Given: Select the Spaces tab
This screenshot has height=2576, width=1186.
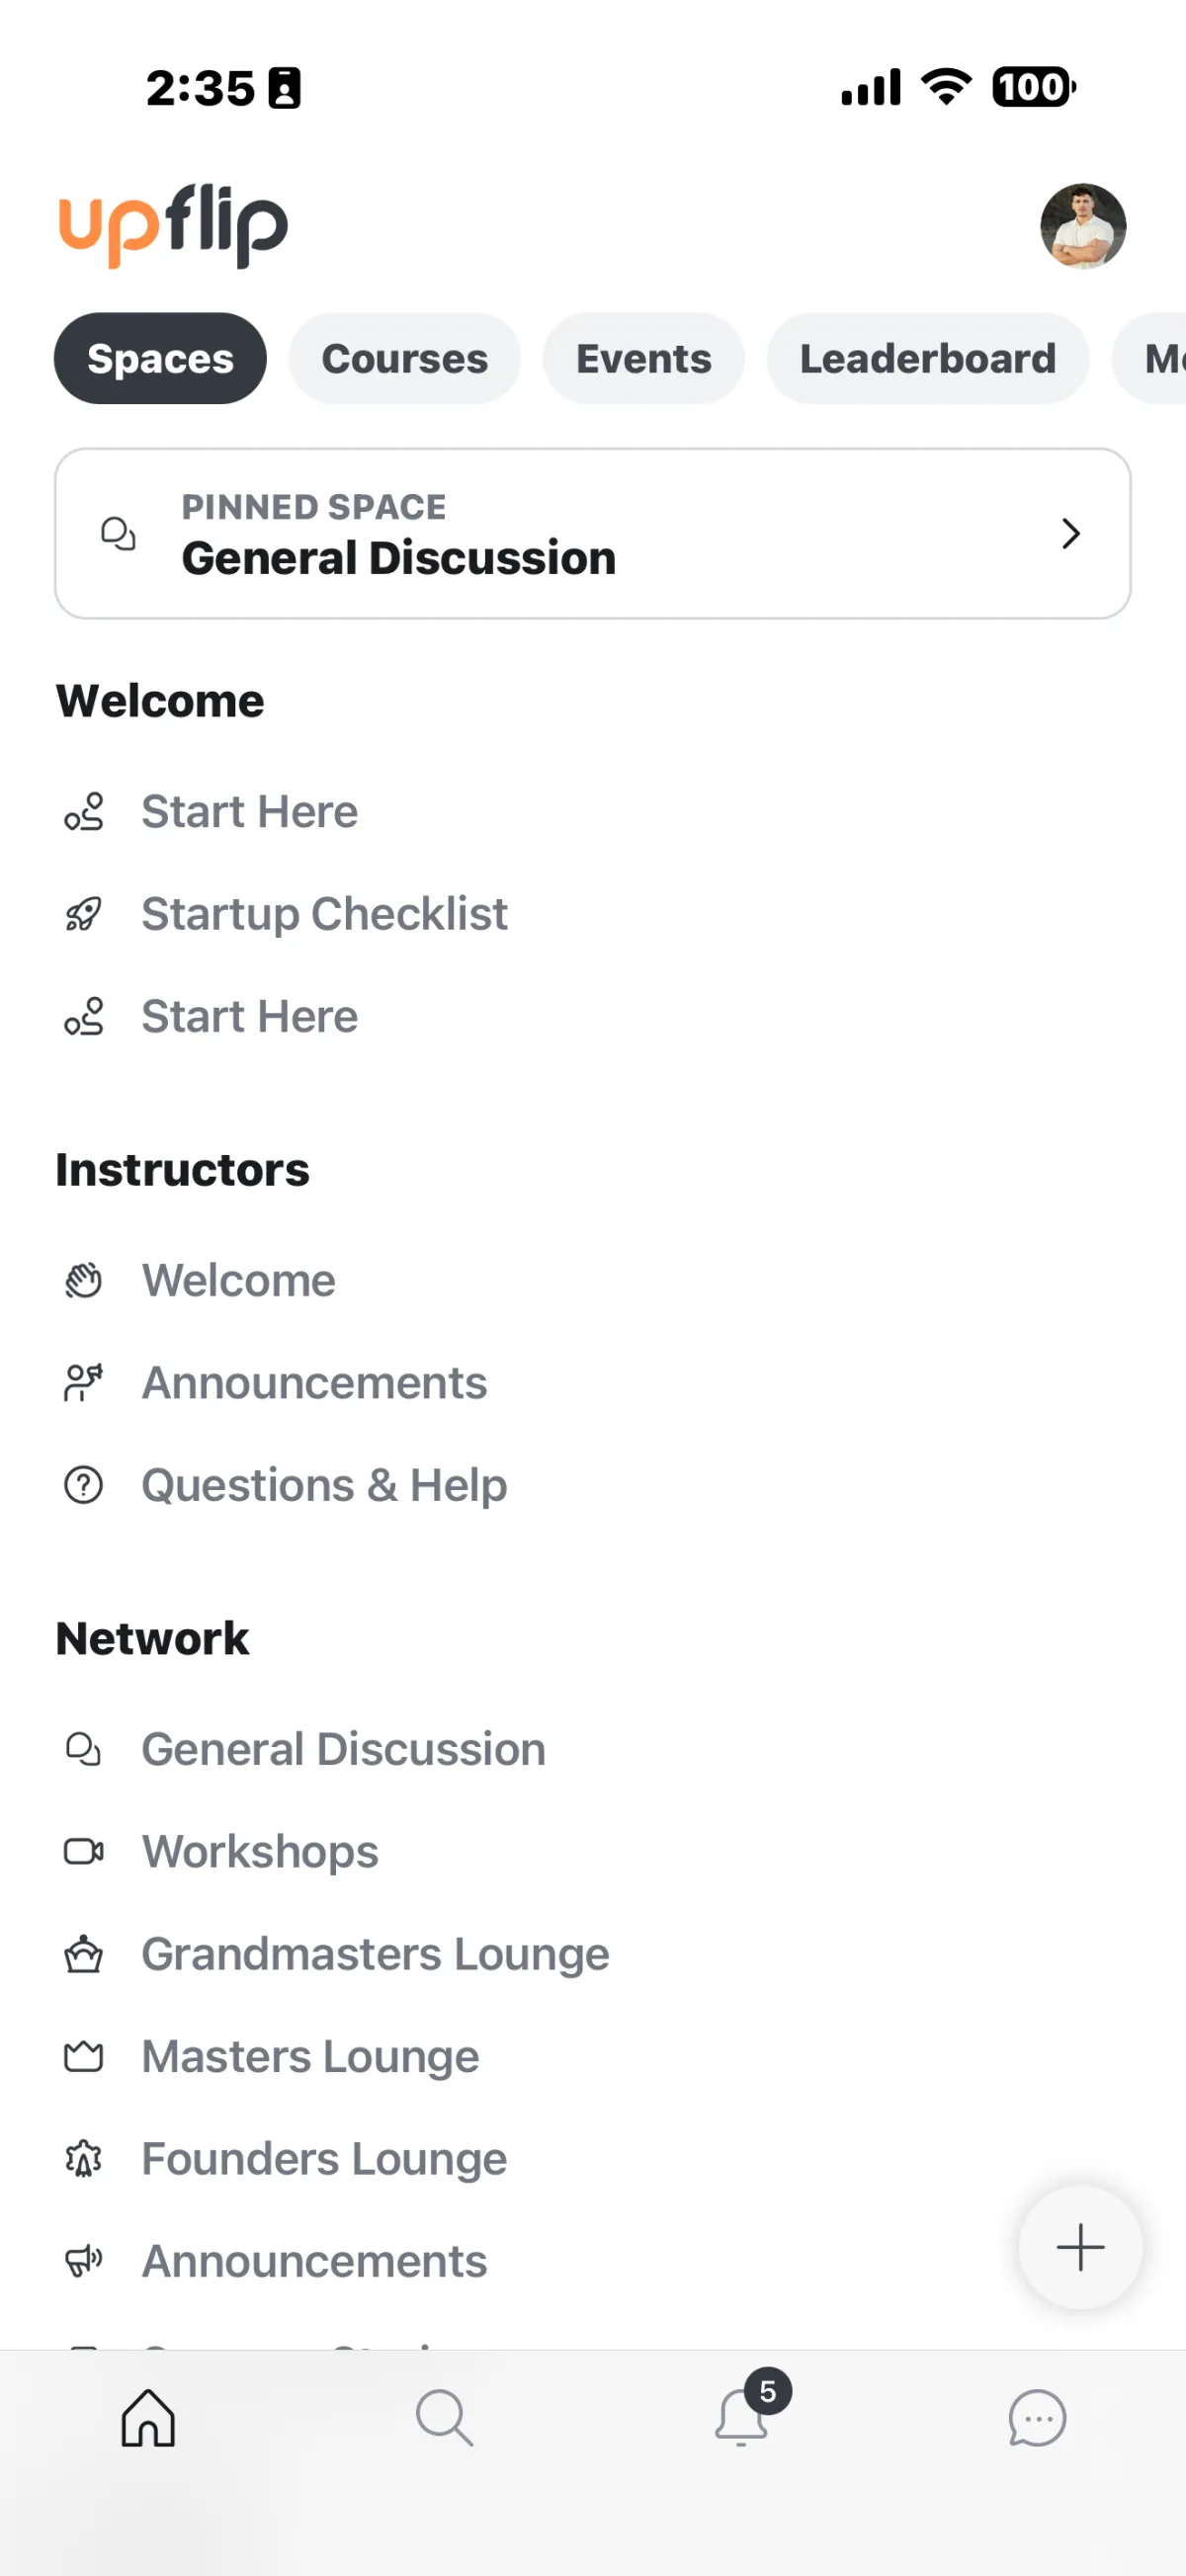Looking at the screenshot, I should 160,359.
